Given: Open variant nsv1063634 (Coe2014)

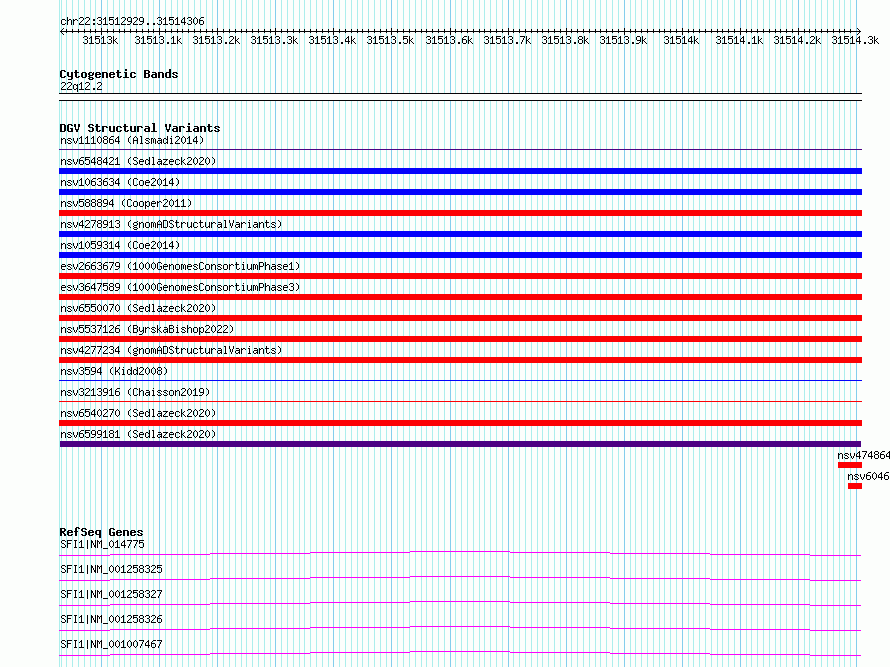Looking at the screenshot, I should click(120, 182).
